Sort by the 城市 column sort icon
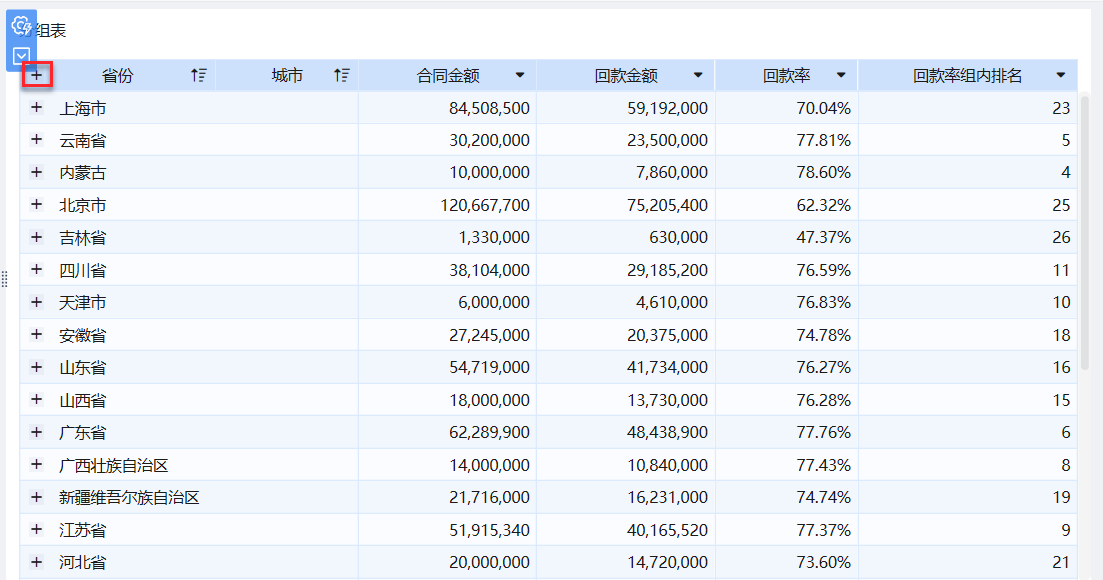This screenshot has height=580, width=1103. [342, 75]
